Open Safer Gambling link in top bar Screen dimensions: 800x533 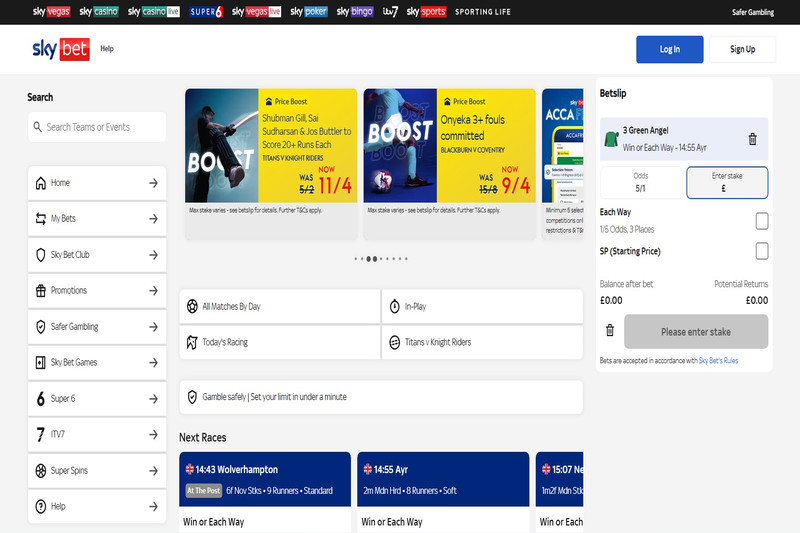(753, 12)
